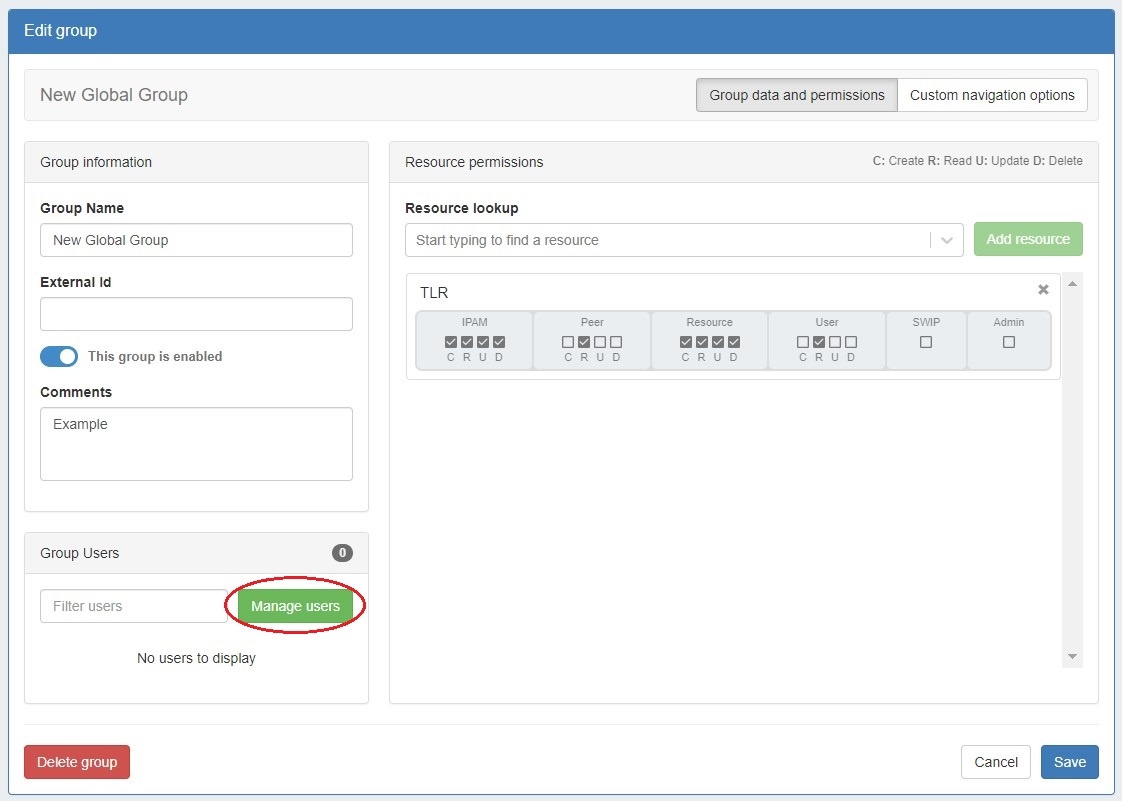The width and height of the screenshot is (1122, 801).
Task: Click the Group Users count badge
Action: [342, 553]
